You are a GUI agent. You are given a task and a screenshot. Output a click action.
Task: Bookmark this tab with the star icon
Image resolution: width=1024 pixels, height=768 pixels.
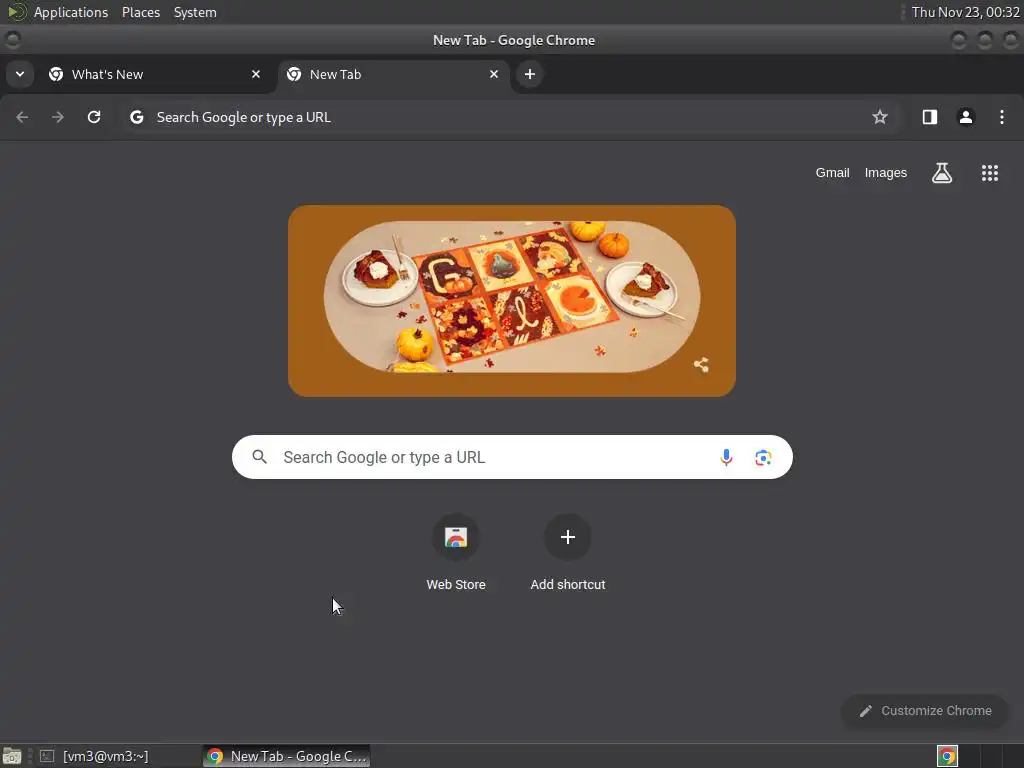point(880,117)
